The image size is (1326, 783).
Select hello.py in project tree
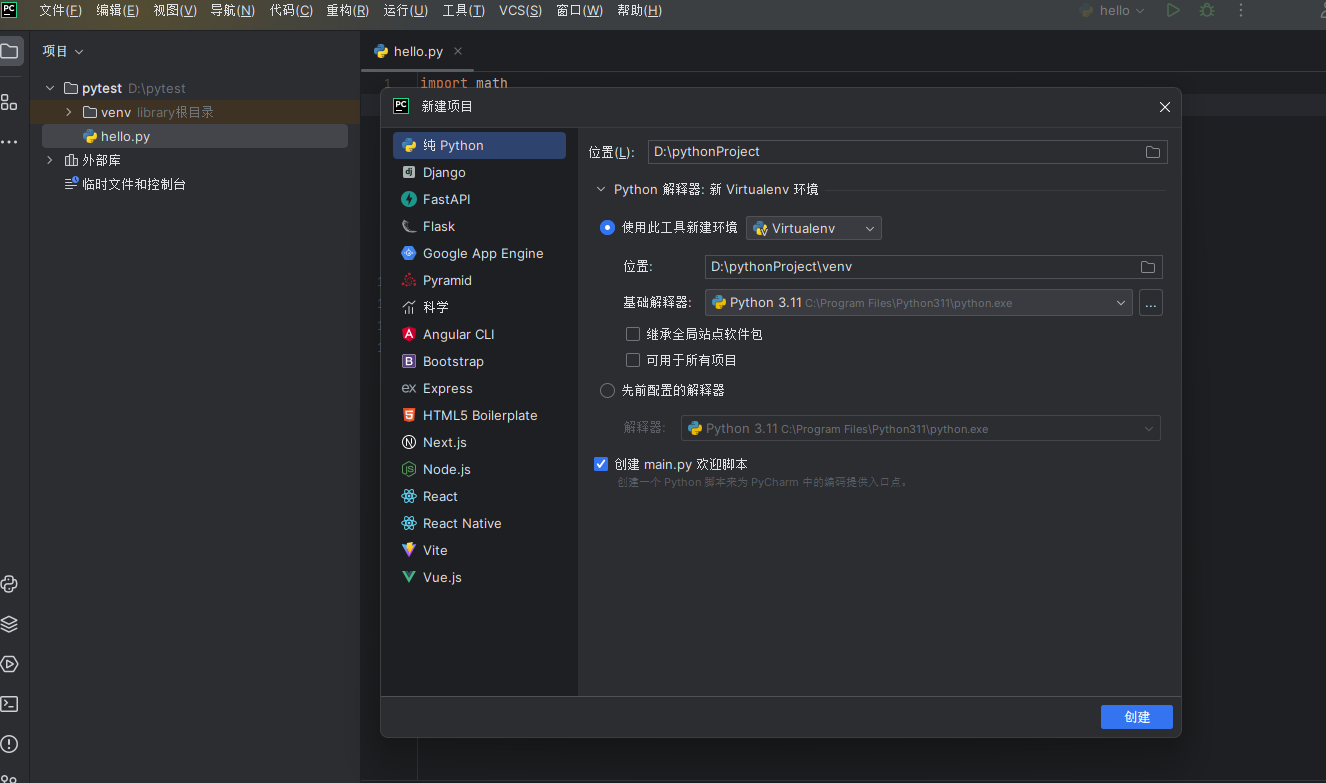click(x=195, y=136)
